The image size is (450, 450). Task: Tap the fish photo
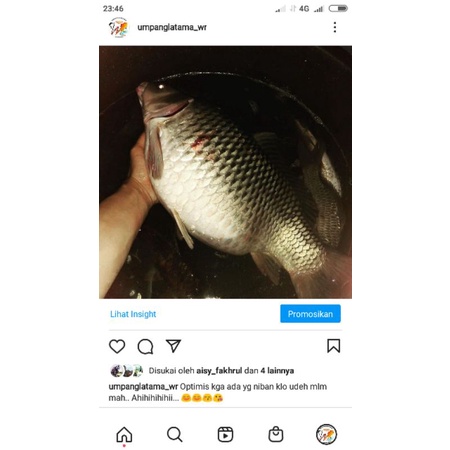[225, 172]
